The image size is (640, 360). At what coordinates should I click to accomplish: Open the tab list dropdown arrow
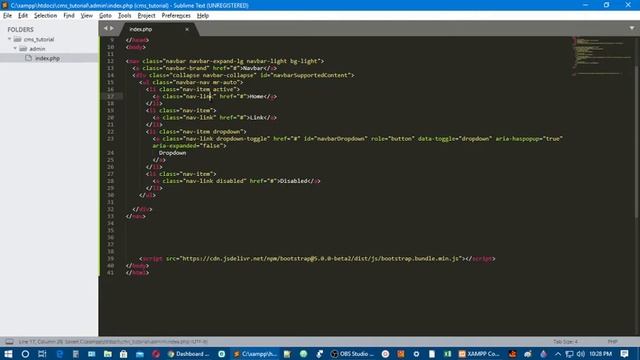(632, 28)
